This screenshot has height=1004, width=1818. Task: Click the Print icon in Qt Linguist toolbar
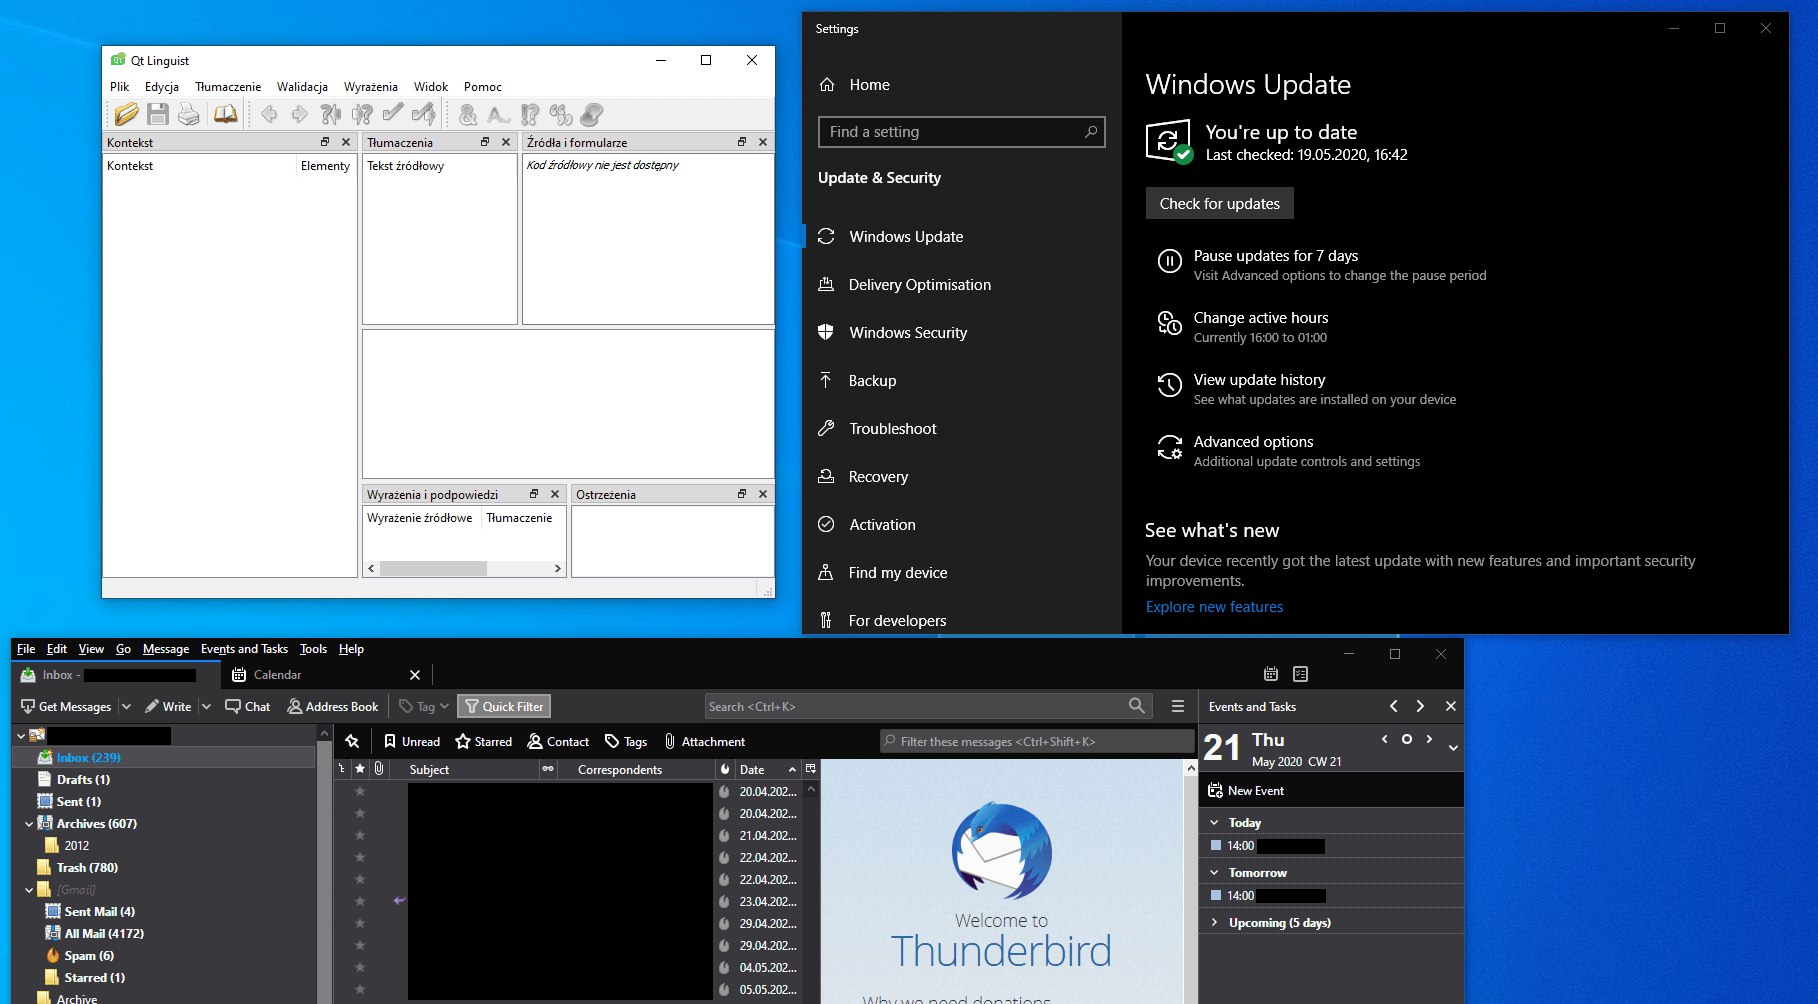point(189,114)
